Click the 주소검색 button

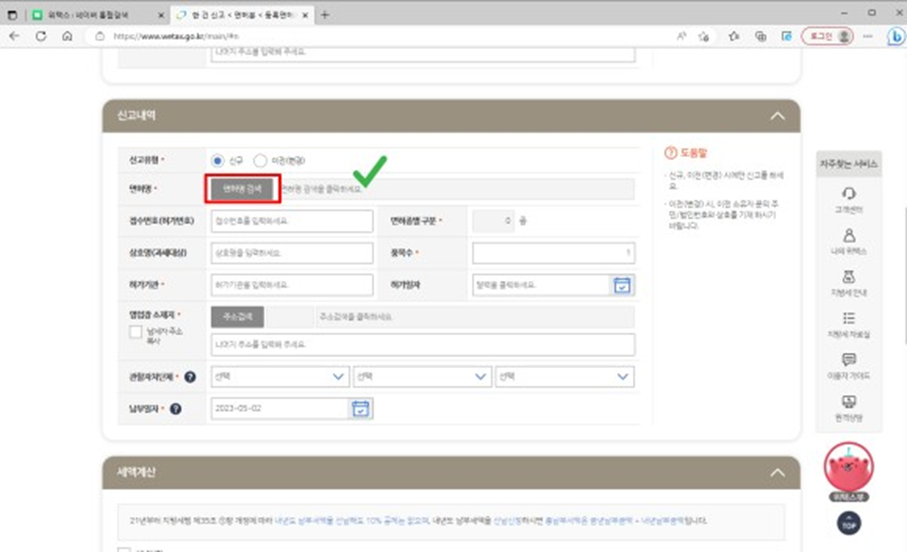(237, 317)
